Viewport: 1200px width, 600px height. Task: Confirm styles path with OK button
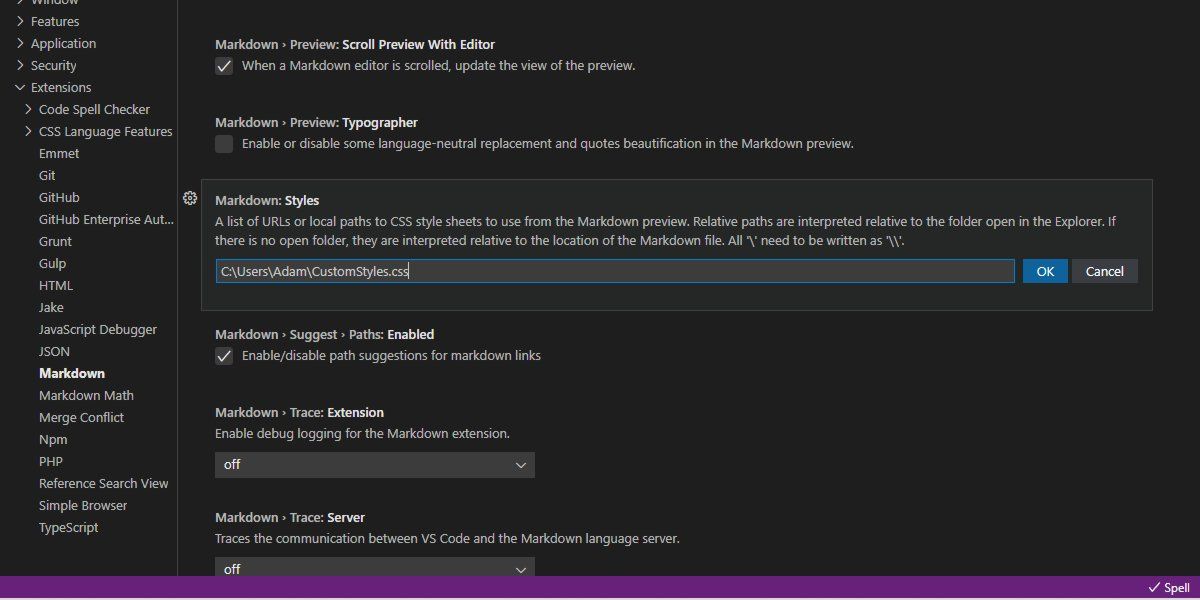point(1045,270)
